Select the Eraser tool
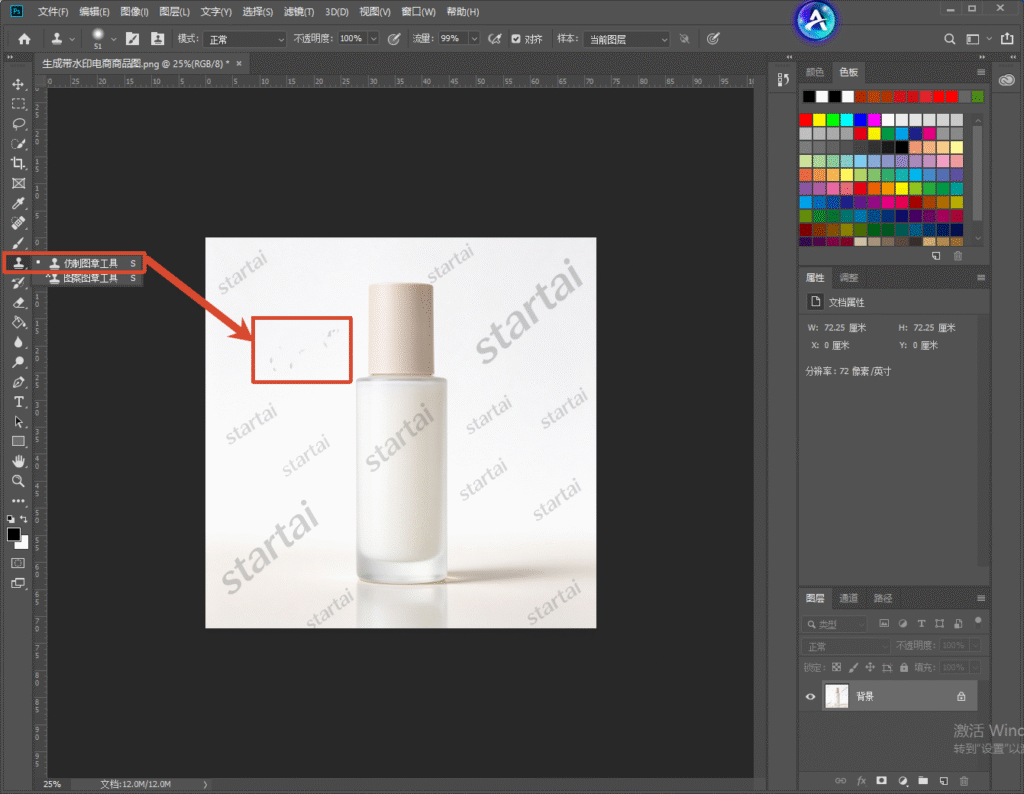1024x794 pixels. tap(18, 302)
